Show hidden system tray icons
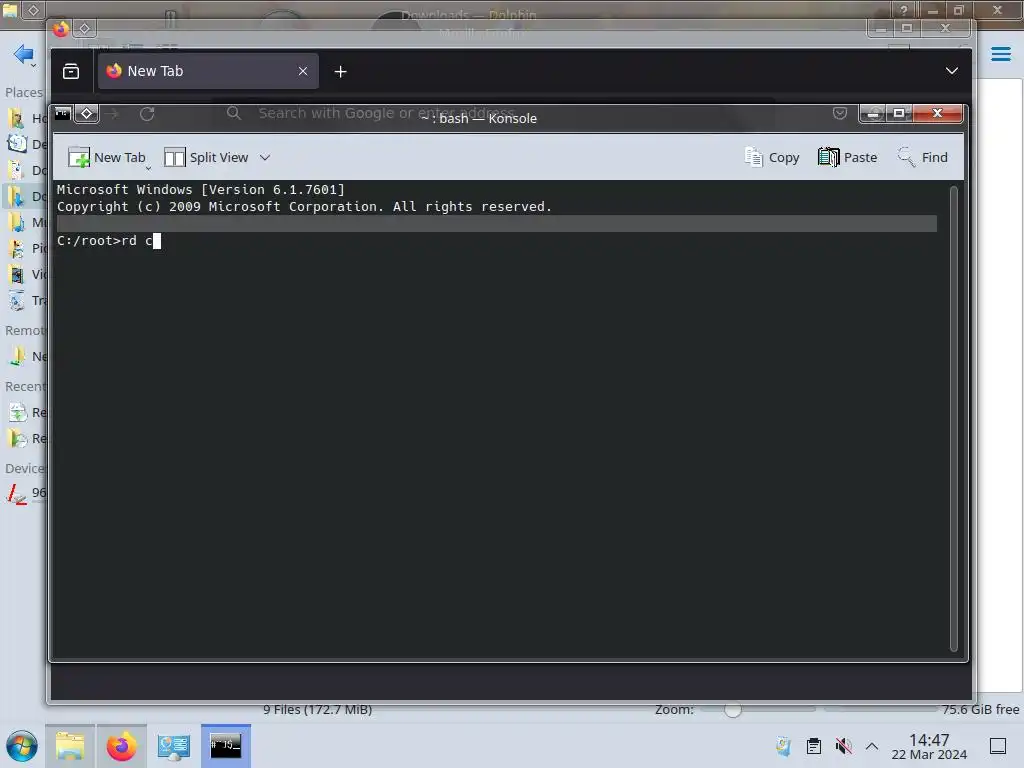Viewport: 1024px width, 768px height. point(872,746)
